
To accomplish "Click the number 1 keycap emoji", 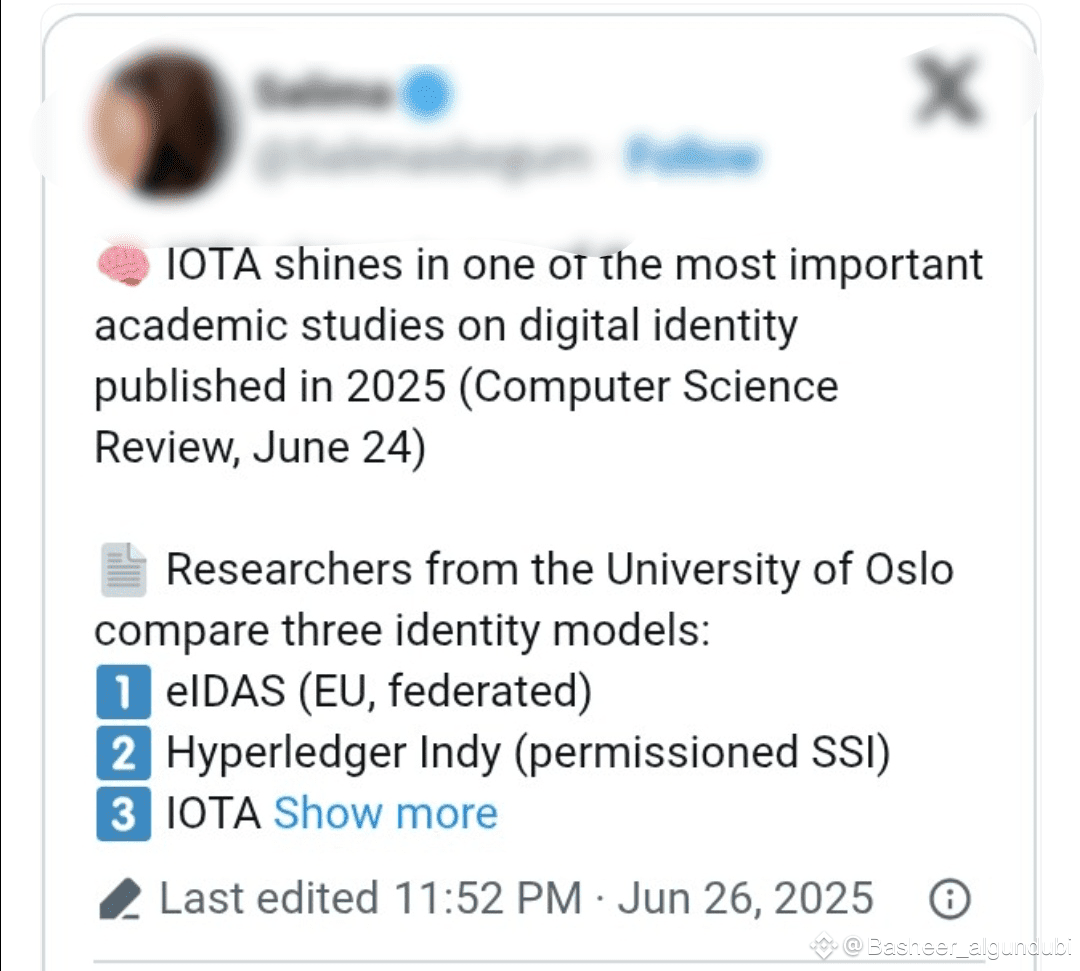I will 123,691.
